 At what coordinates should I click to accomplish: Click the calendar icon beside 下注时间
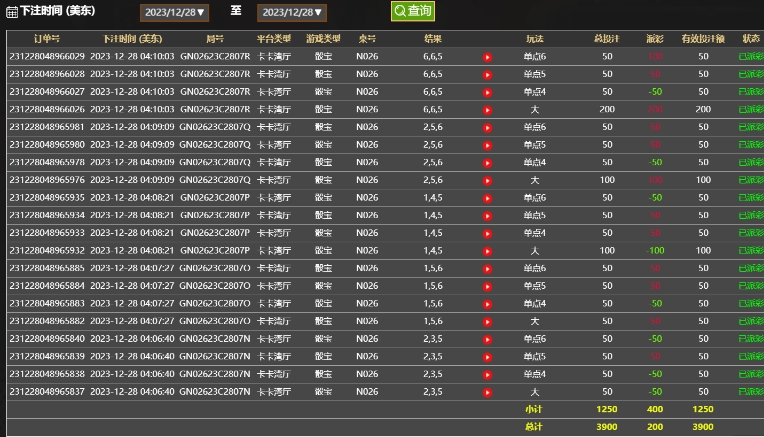[x=12, y=13]
